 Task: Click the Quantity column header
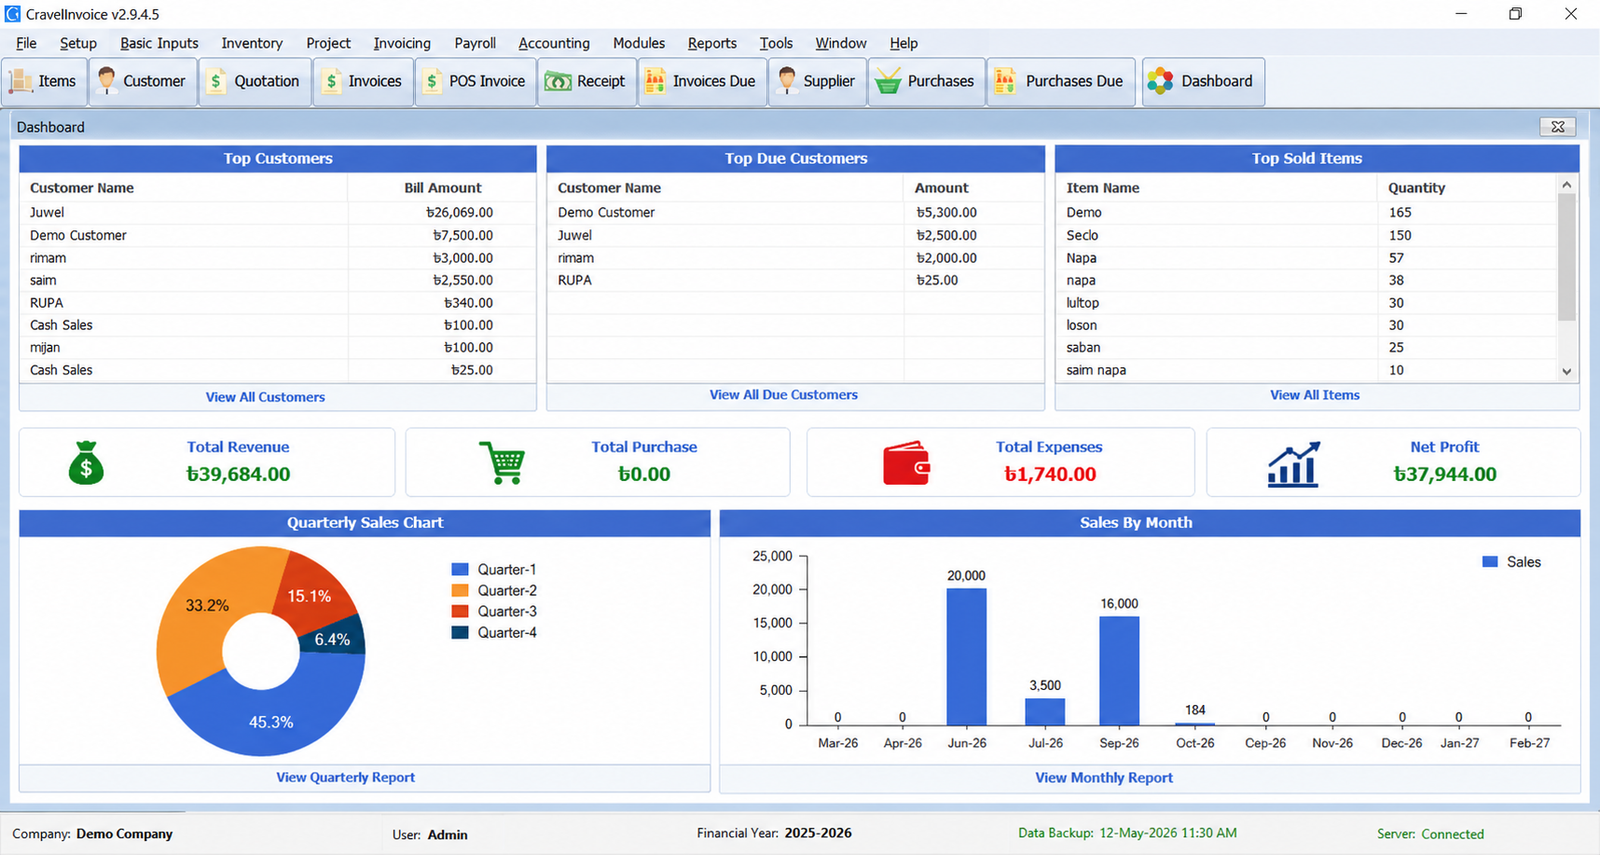[x=1416, y=188]
